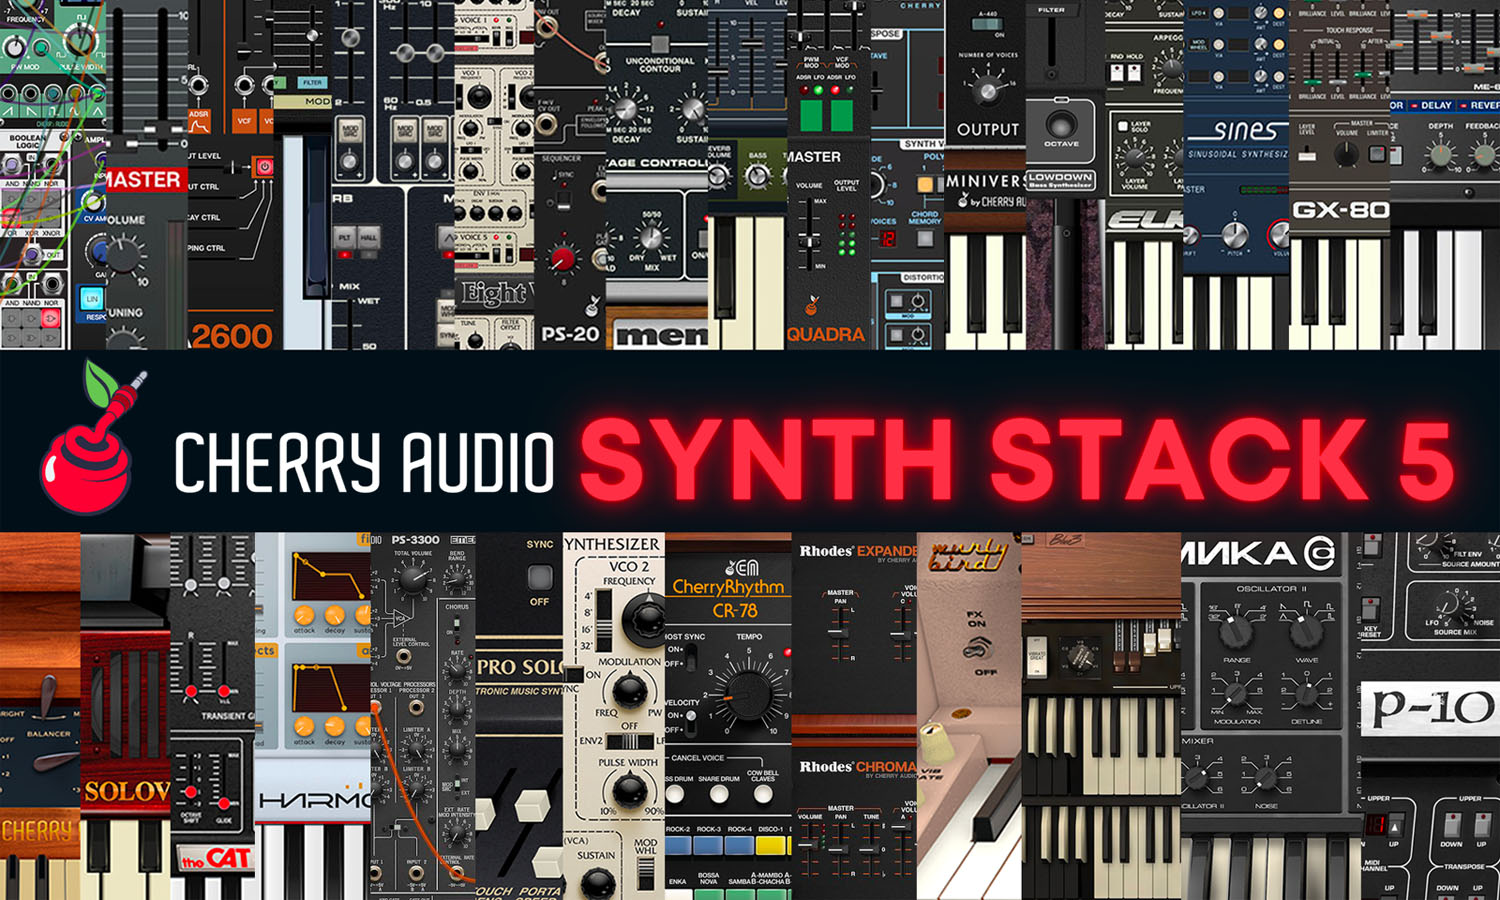Screen dimensions: 1500x900
Task: Click the orange 2600 logo
Action: pyautogui.click(x=231, y=336)
